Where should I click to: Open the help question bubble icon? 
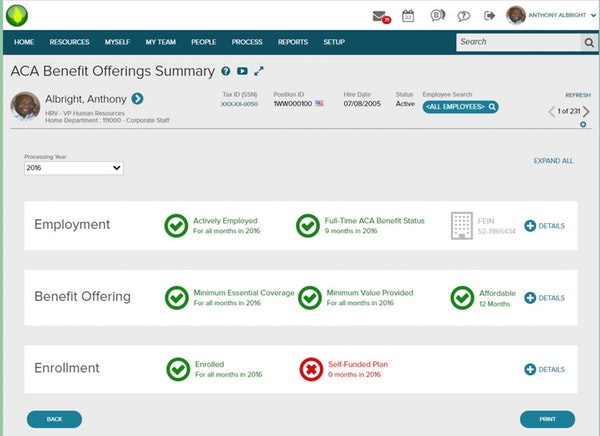pyautogui.click(x=463, y=16)
